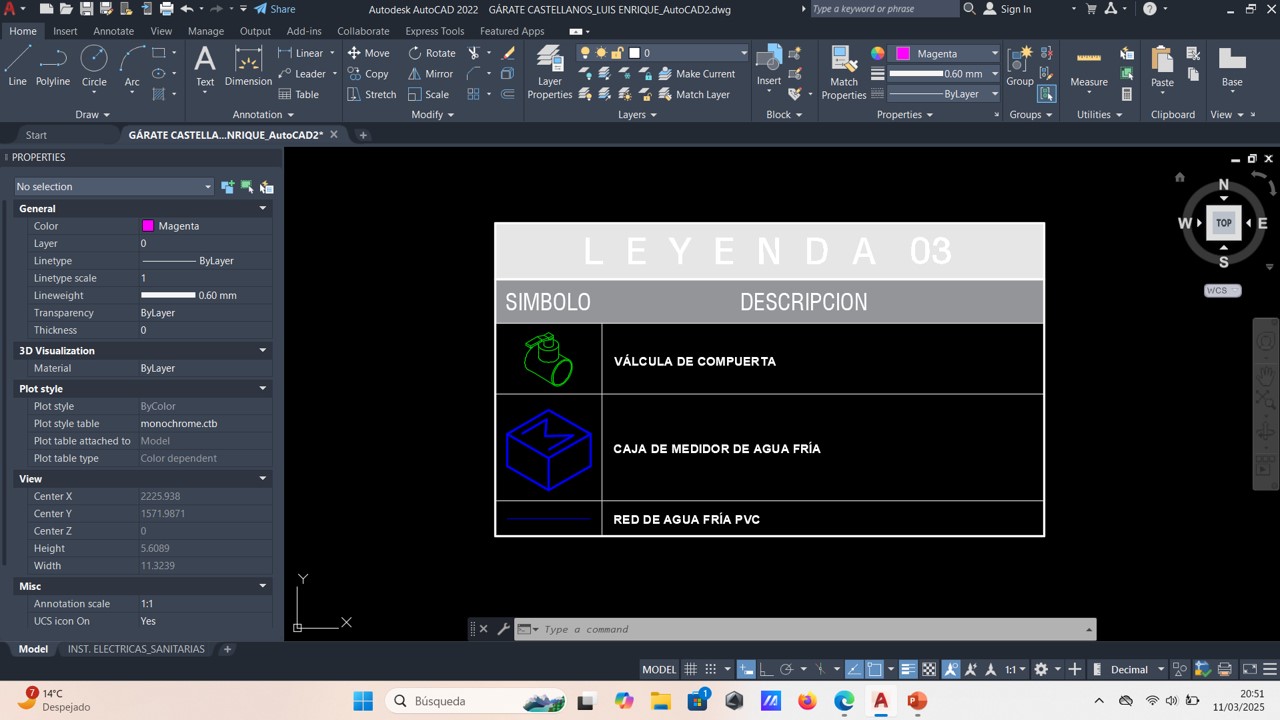
Task: Toggle 2D object snap in status bar
Action: pos(875,669)
